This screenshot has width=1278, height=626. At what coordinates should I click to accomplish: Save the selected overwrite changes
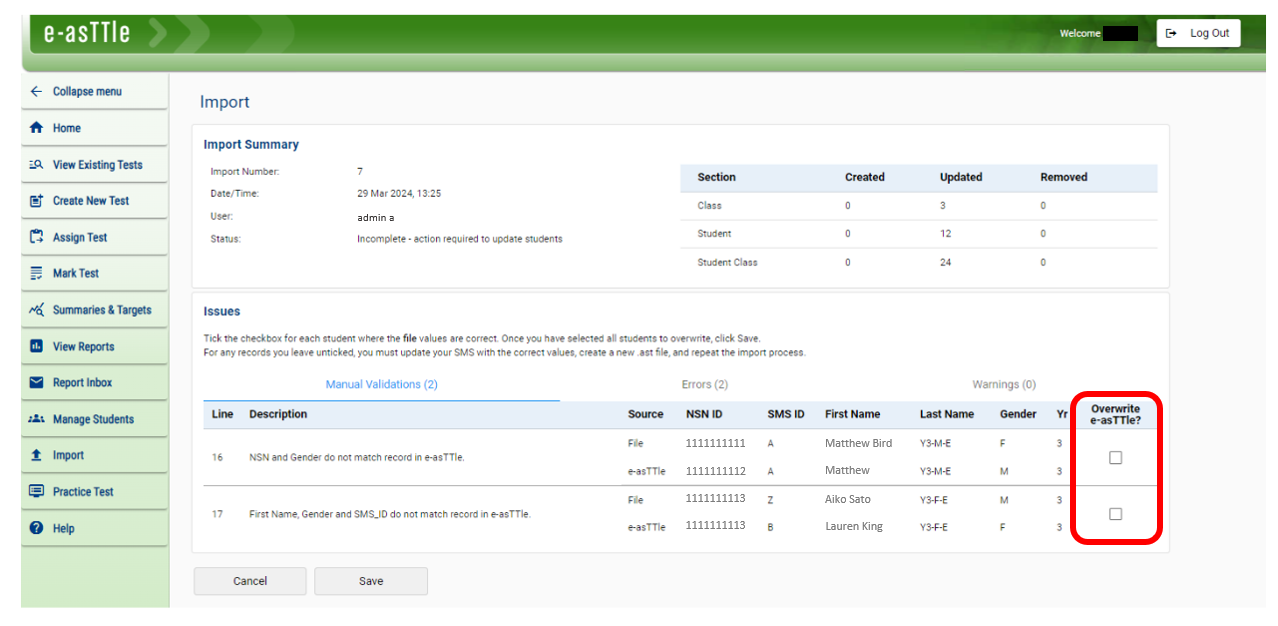[x=370, y=581]
